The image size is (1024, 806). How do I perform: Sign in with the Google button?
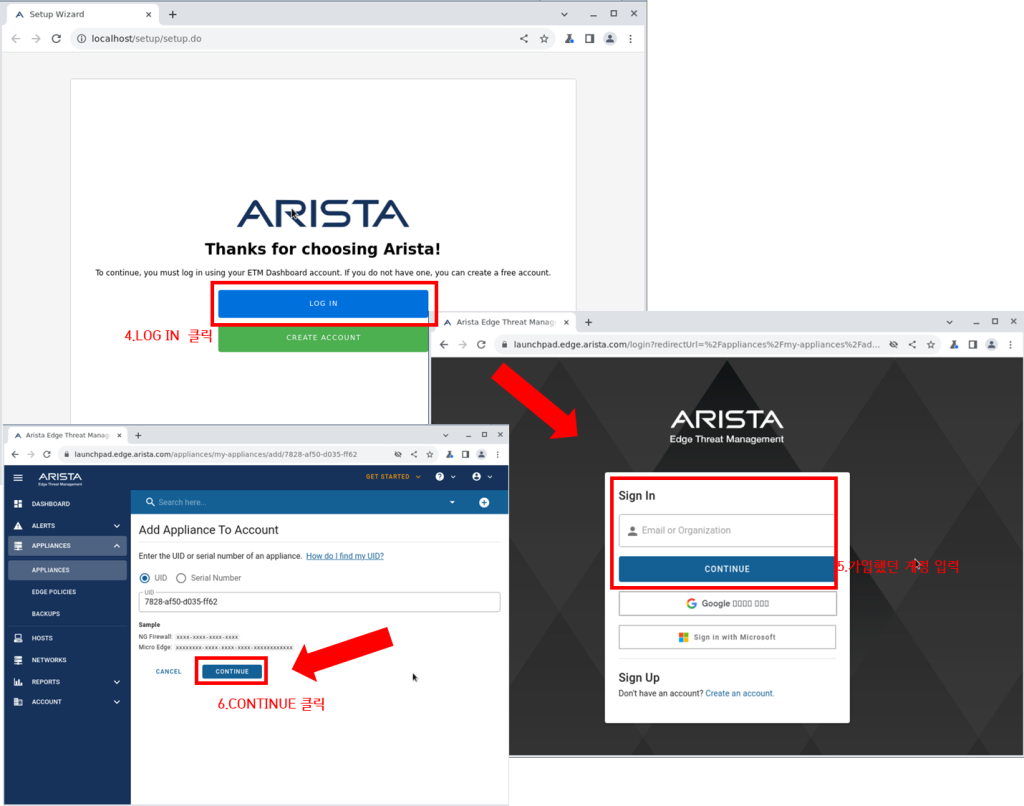coord(728,604)
